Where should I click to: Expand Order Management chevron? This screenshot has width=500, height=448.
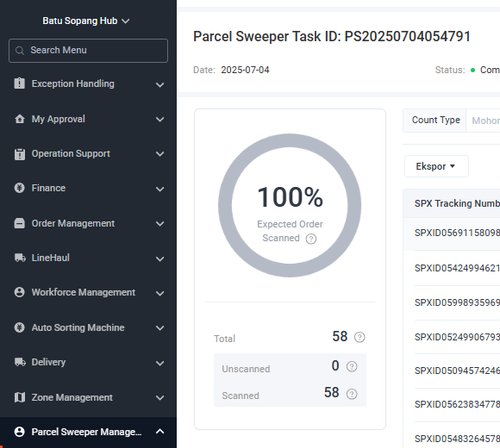(160, 224)
